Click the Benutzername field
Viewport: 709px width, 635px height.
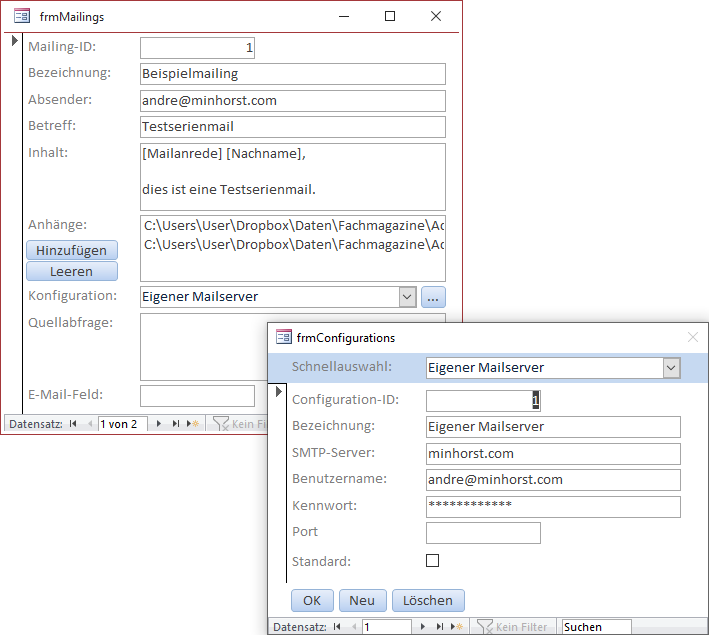click(x=553, y=480)
